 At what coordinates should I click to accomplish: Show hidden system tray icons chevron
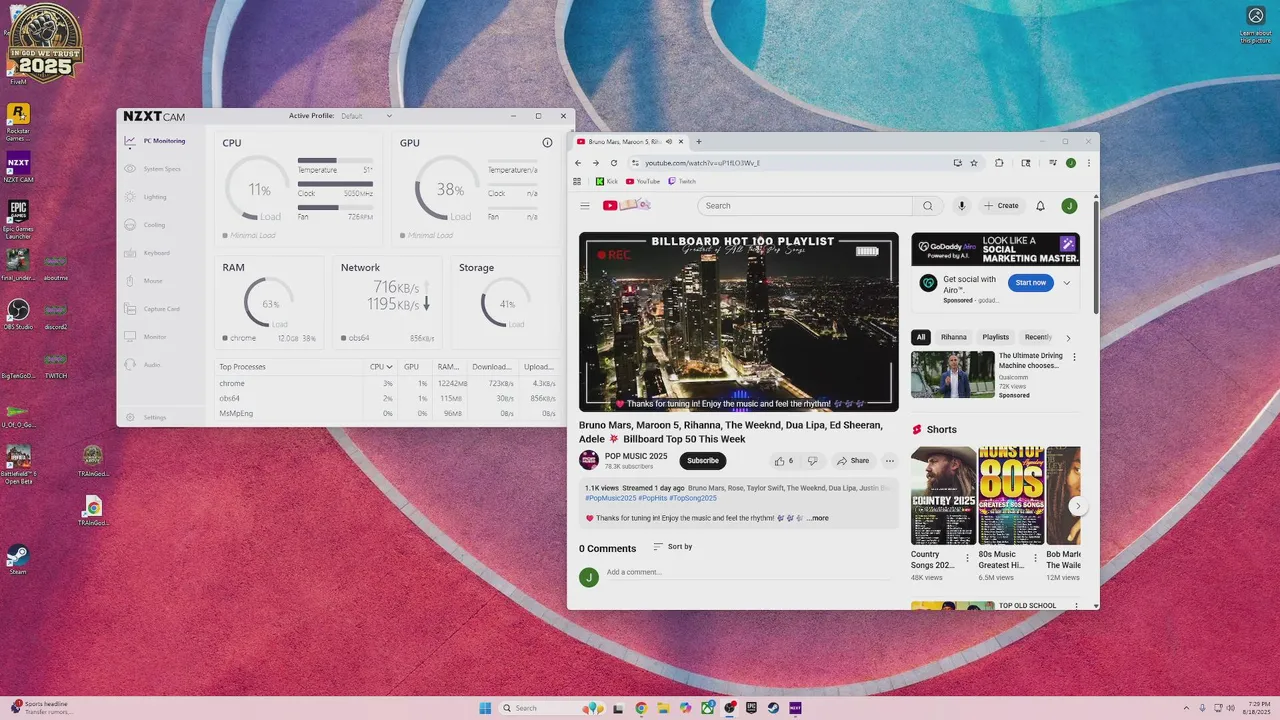pos(1186,708)
